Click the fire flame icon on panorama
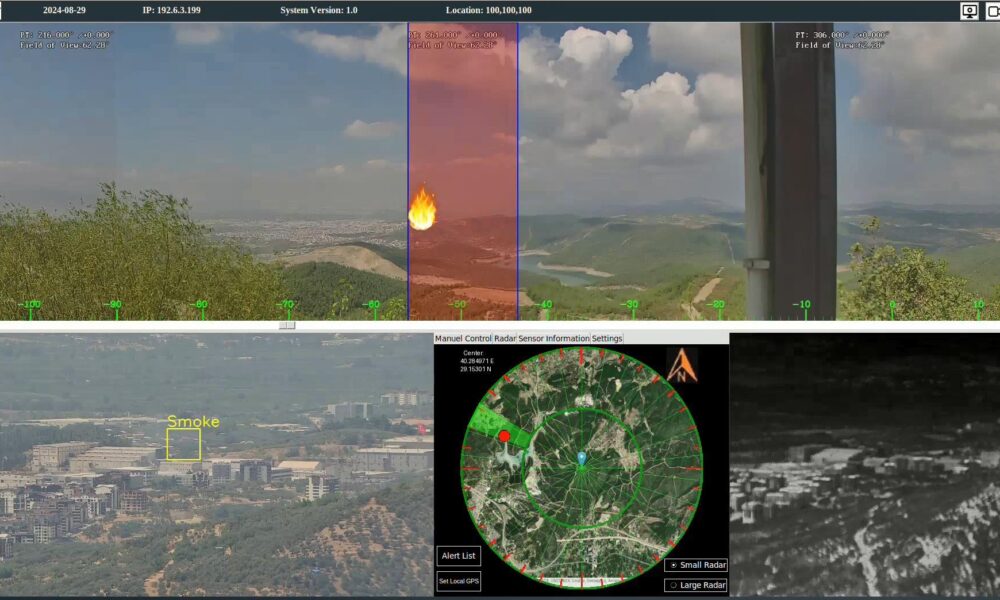This screenshot has width=1000, height=600. (422, 209)
